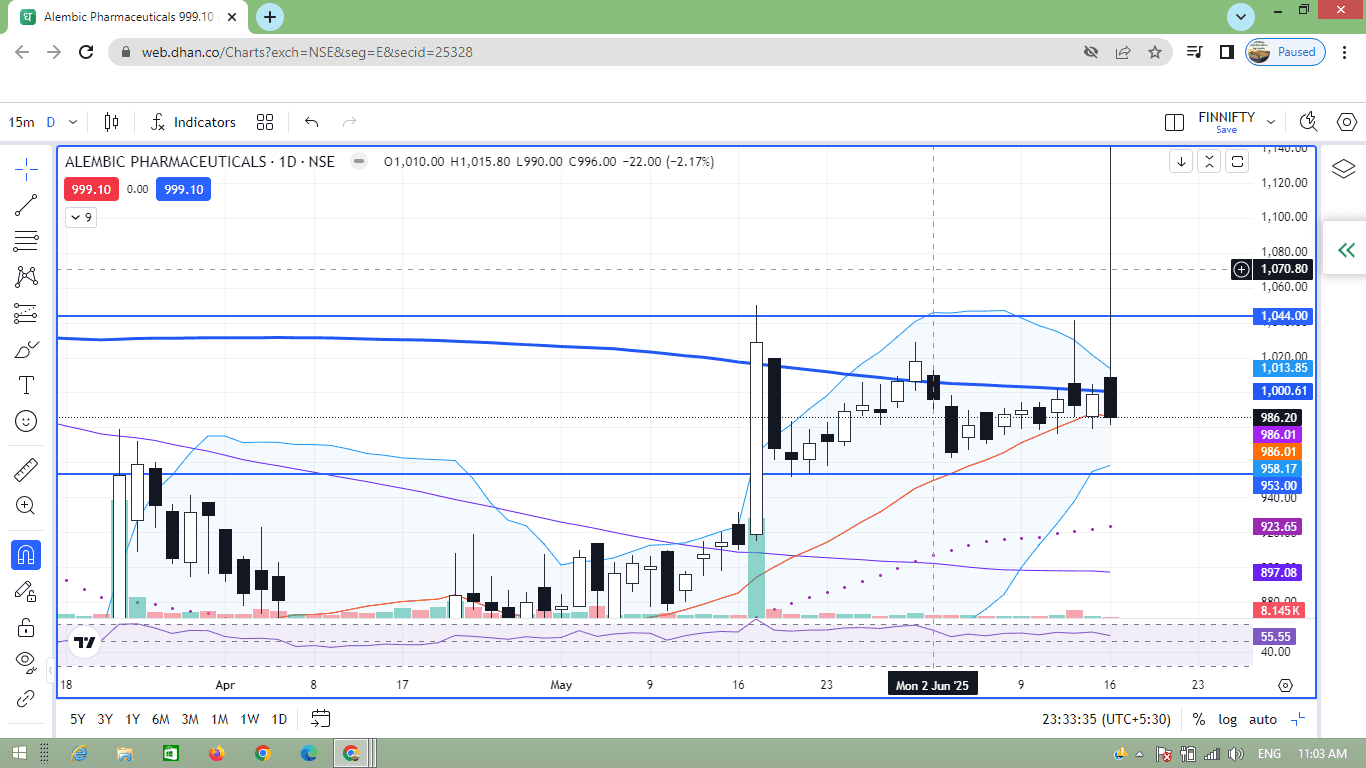Image resolution: width=1366 pixels, height=768 pixels.
Task: Select the brush drawing tool
Action: pyautogui.click(x=26, y=349)
